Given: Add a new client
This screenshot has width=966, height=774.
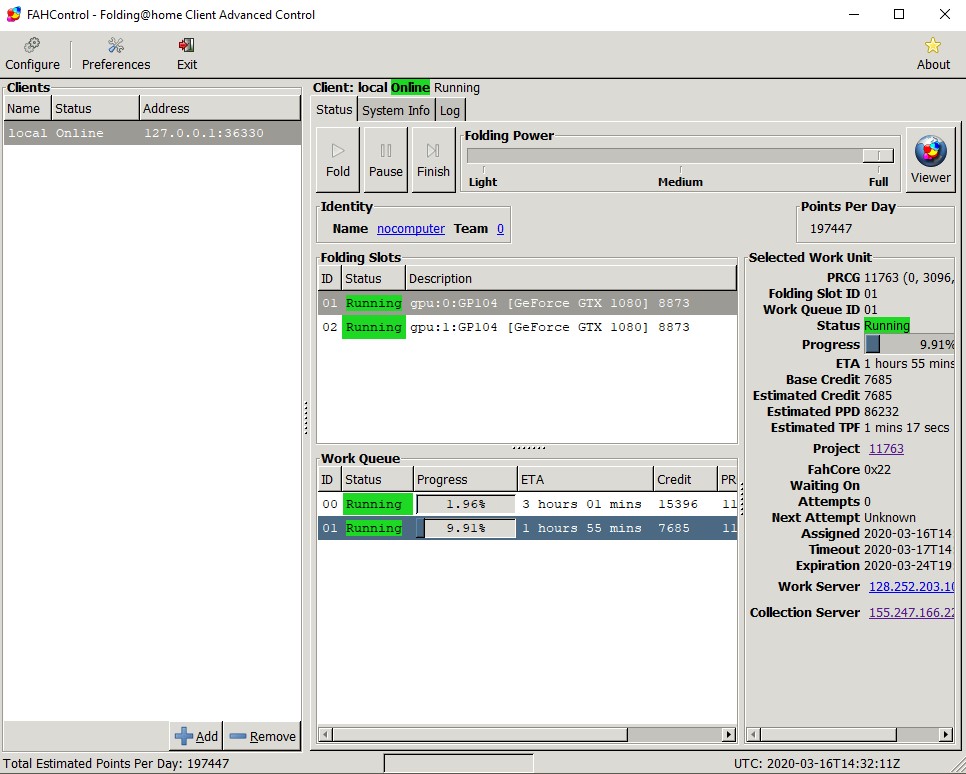Looking at the screenshot, I should pos(197,736).
